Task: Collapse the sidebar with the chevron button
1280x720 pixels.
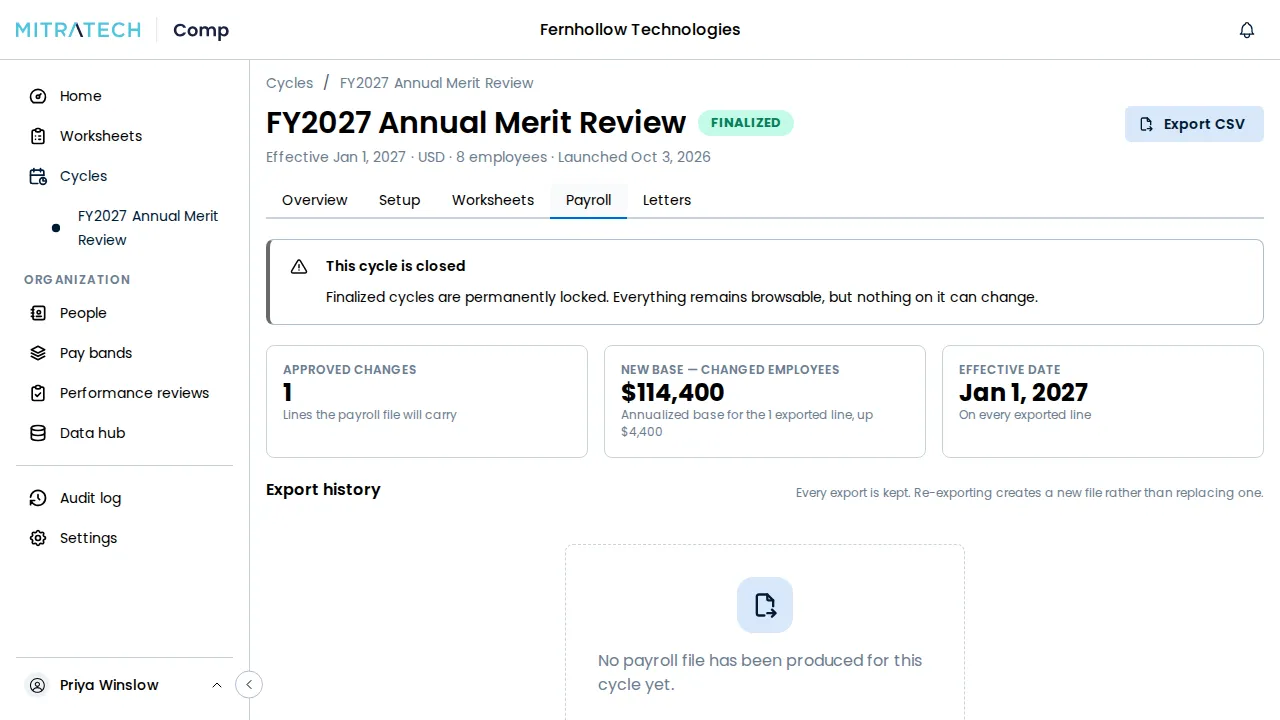Action: click(249, 685)
